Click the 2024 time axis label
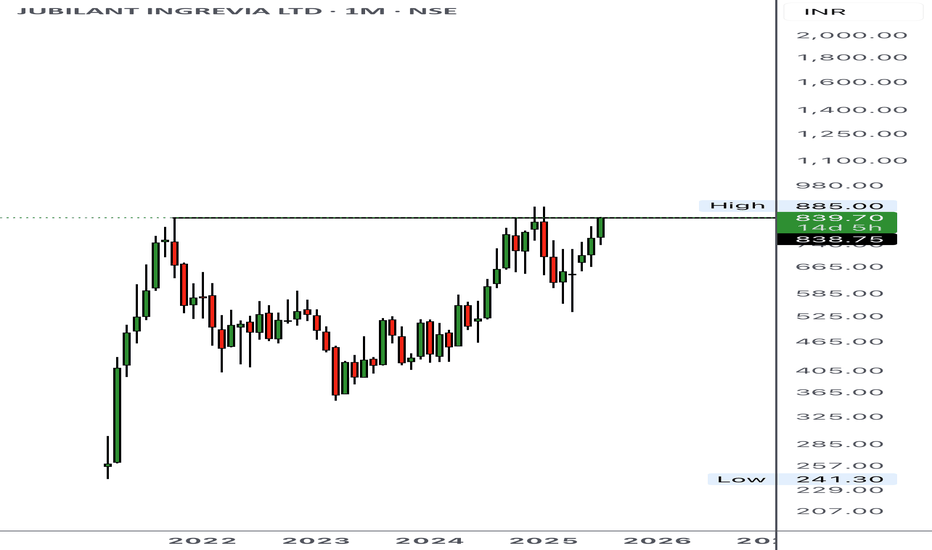The image size is (932, 550). (429, 541)
